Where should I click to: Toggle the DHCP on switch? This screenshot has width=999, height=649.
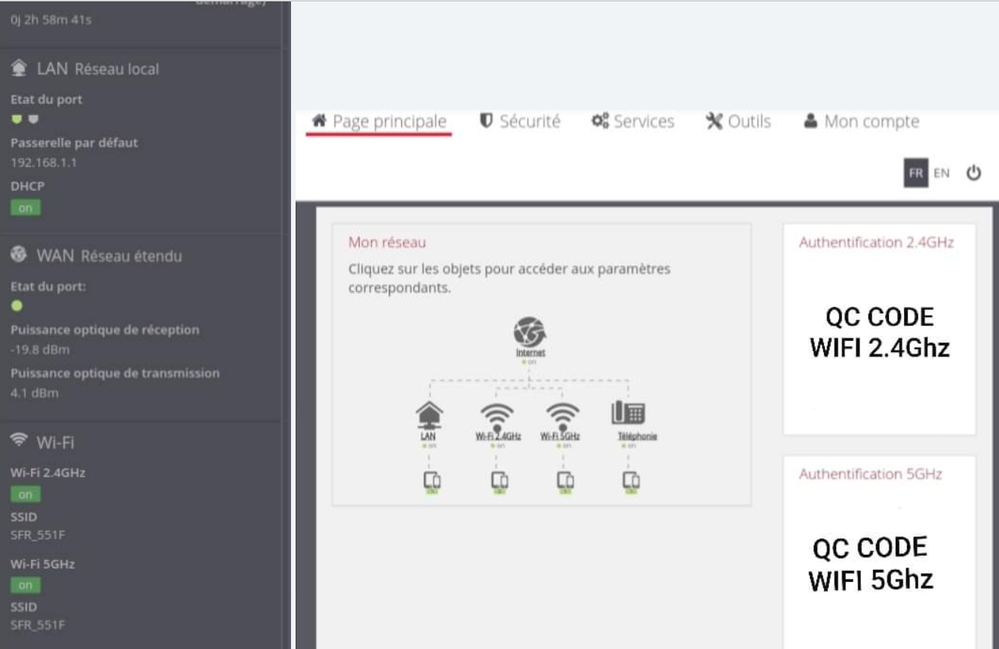pos(25,208)
